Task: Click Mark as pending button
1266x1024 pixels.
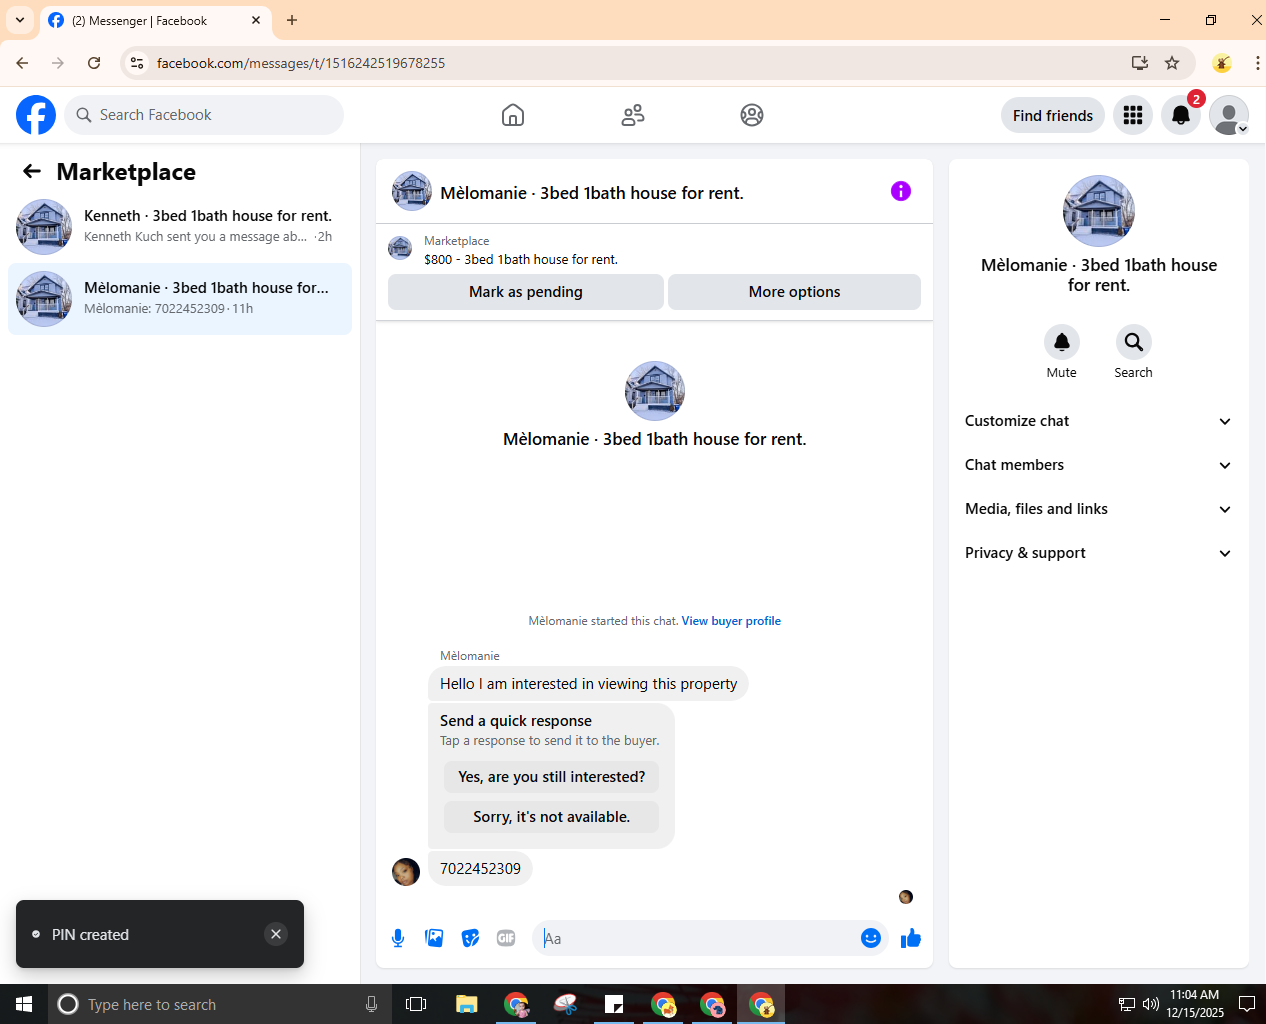Action: click(526, 292)
